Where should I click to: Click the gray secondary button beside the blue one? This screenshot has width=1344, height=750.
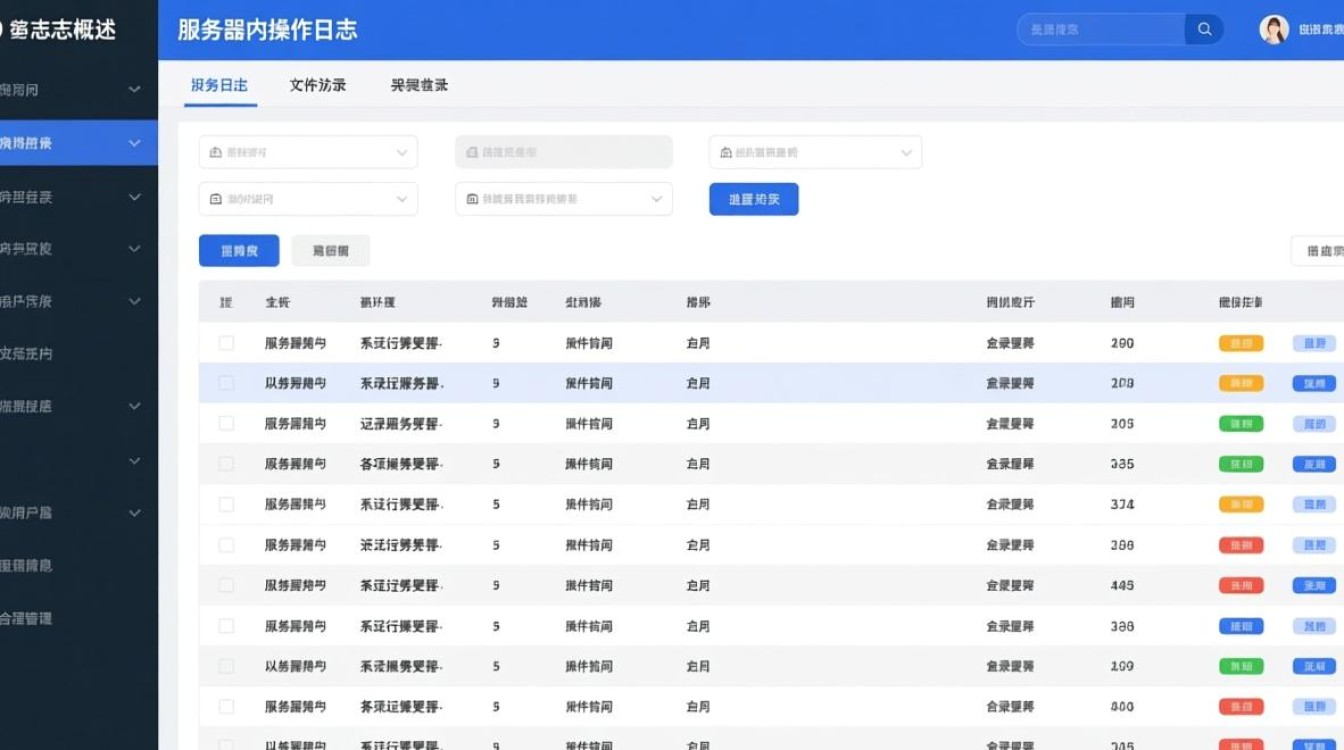click(x=330, y=250)
